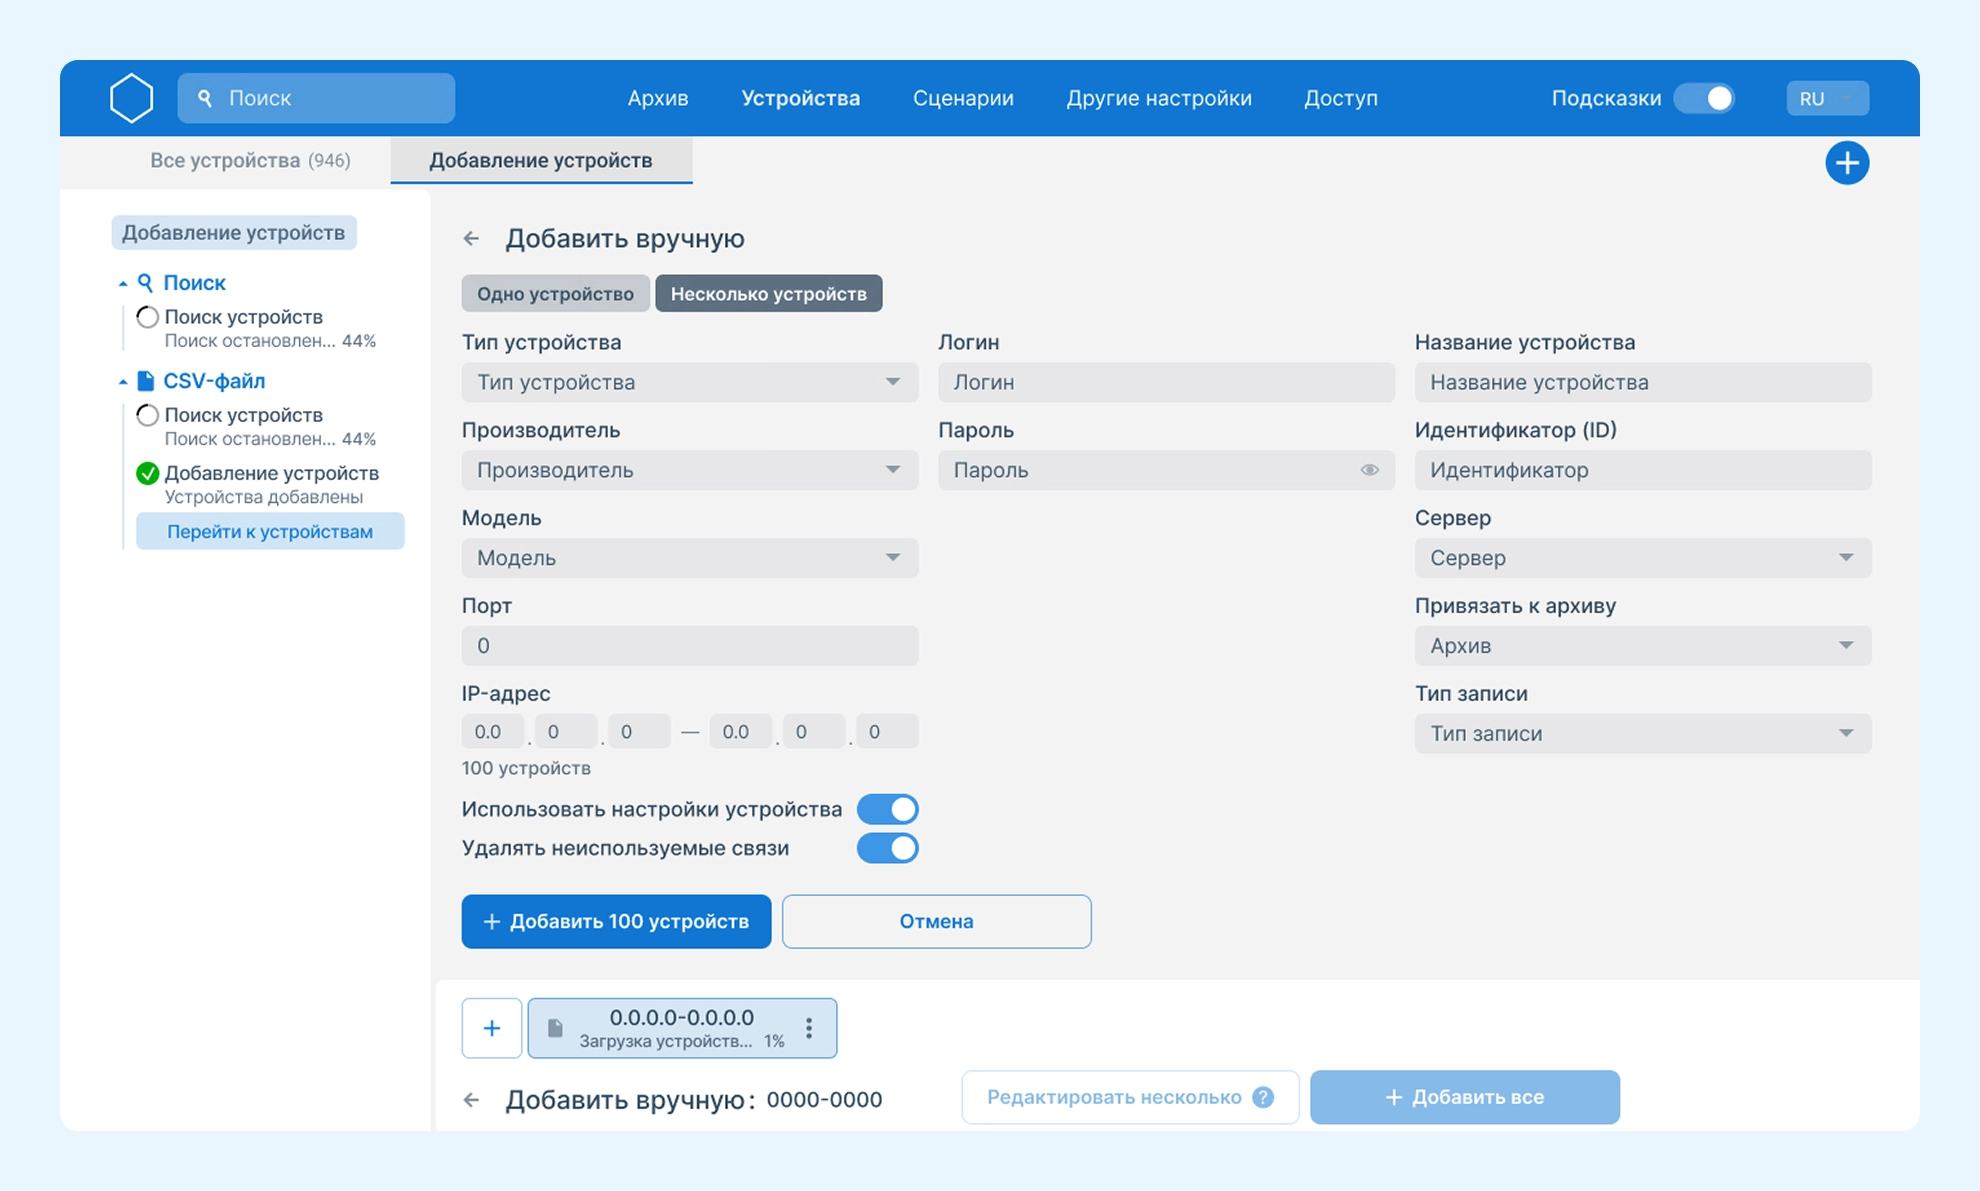Open the Тип записи dropdown
Image resolution: width=1980 pixels, height=1191 pixels.
1642,733
